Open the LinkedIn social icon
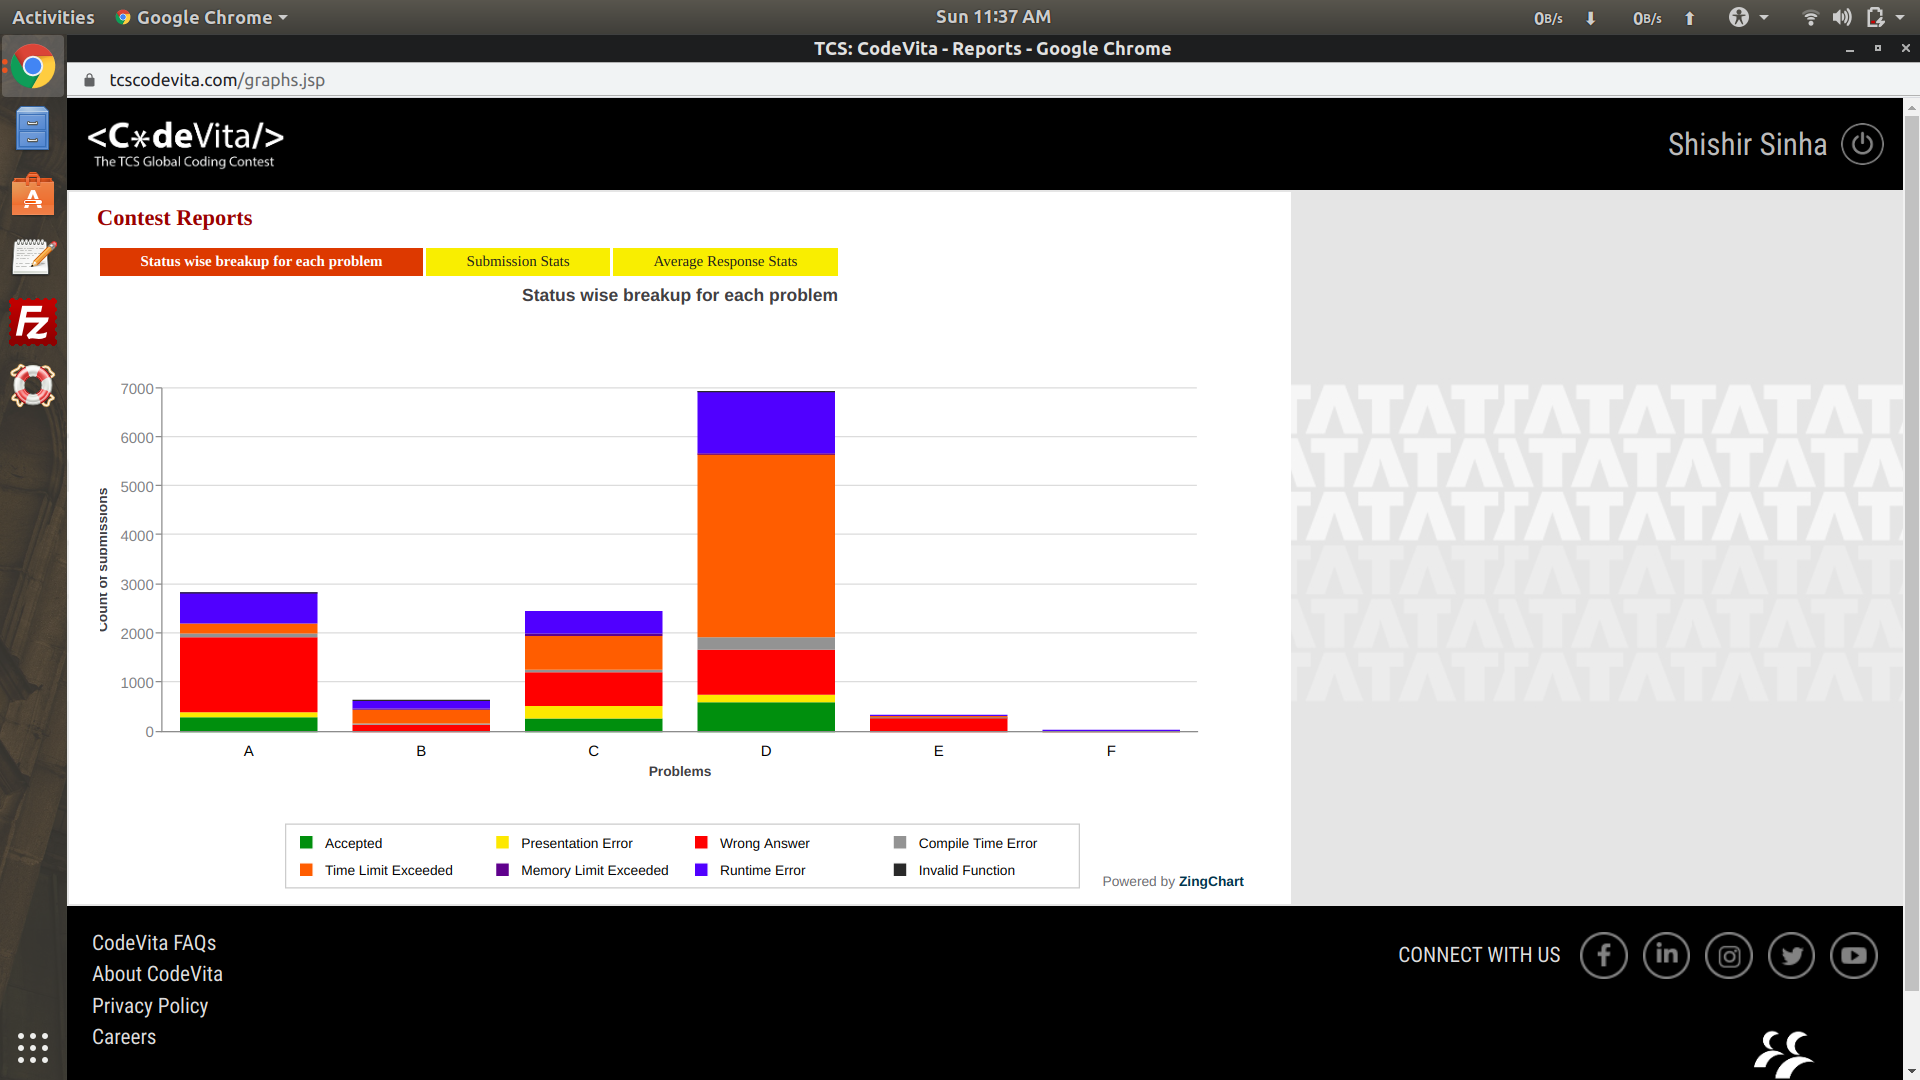Image resolution: width=1920 pixels, height=1080 pixels. point(1666,955)
